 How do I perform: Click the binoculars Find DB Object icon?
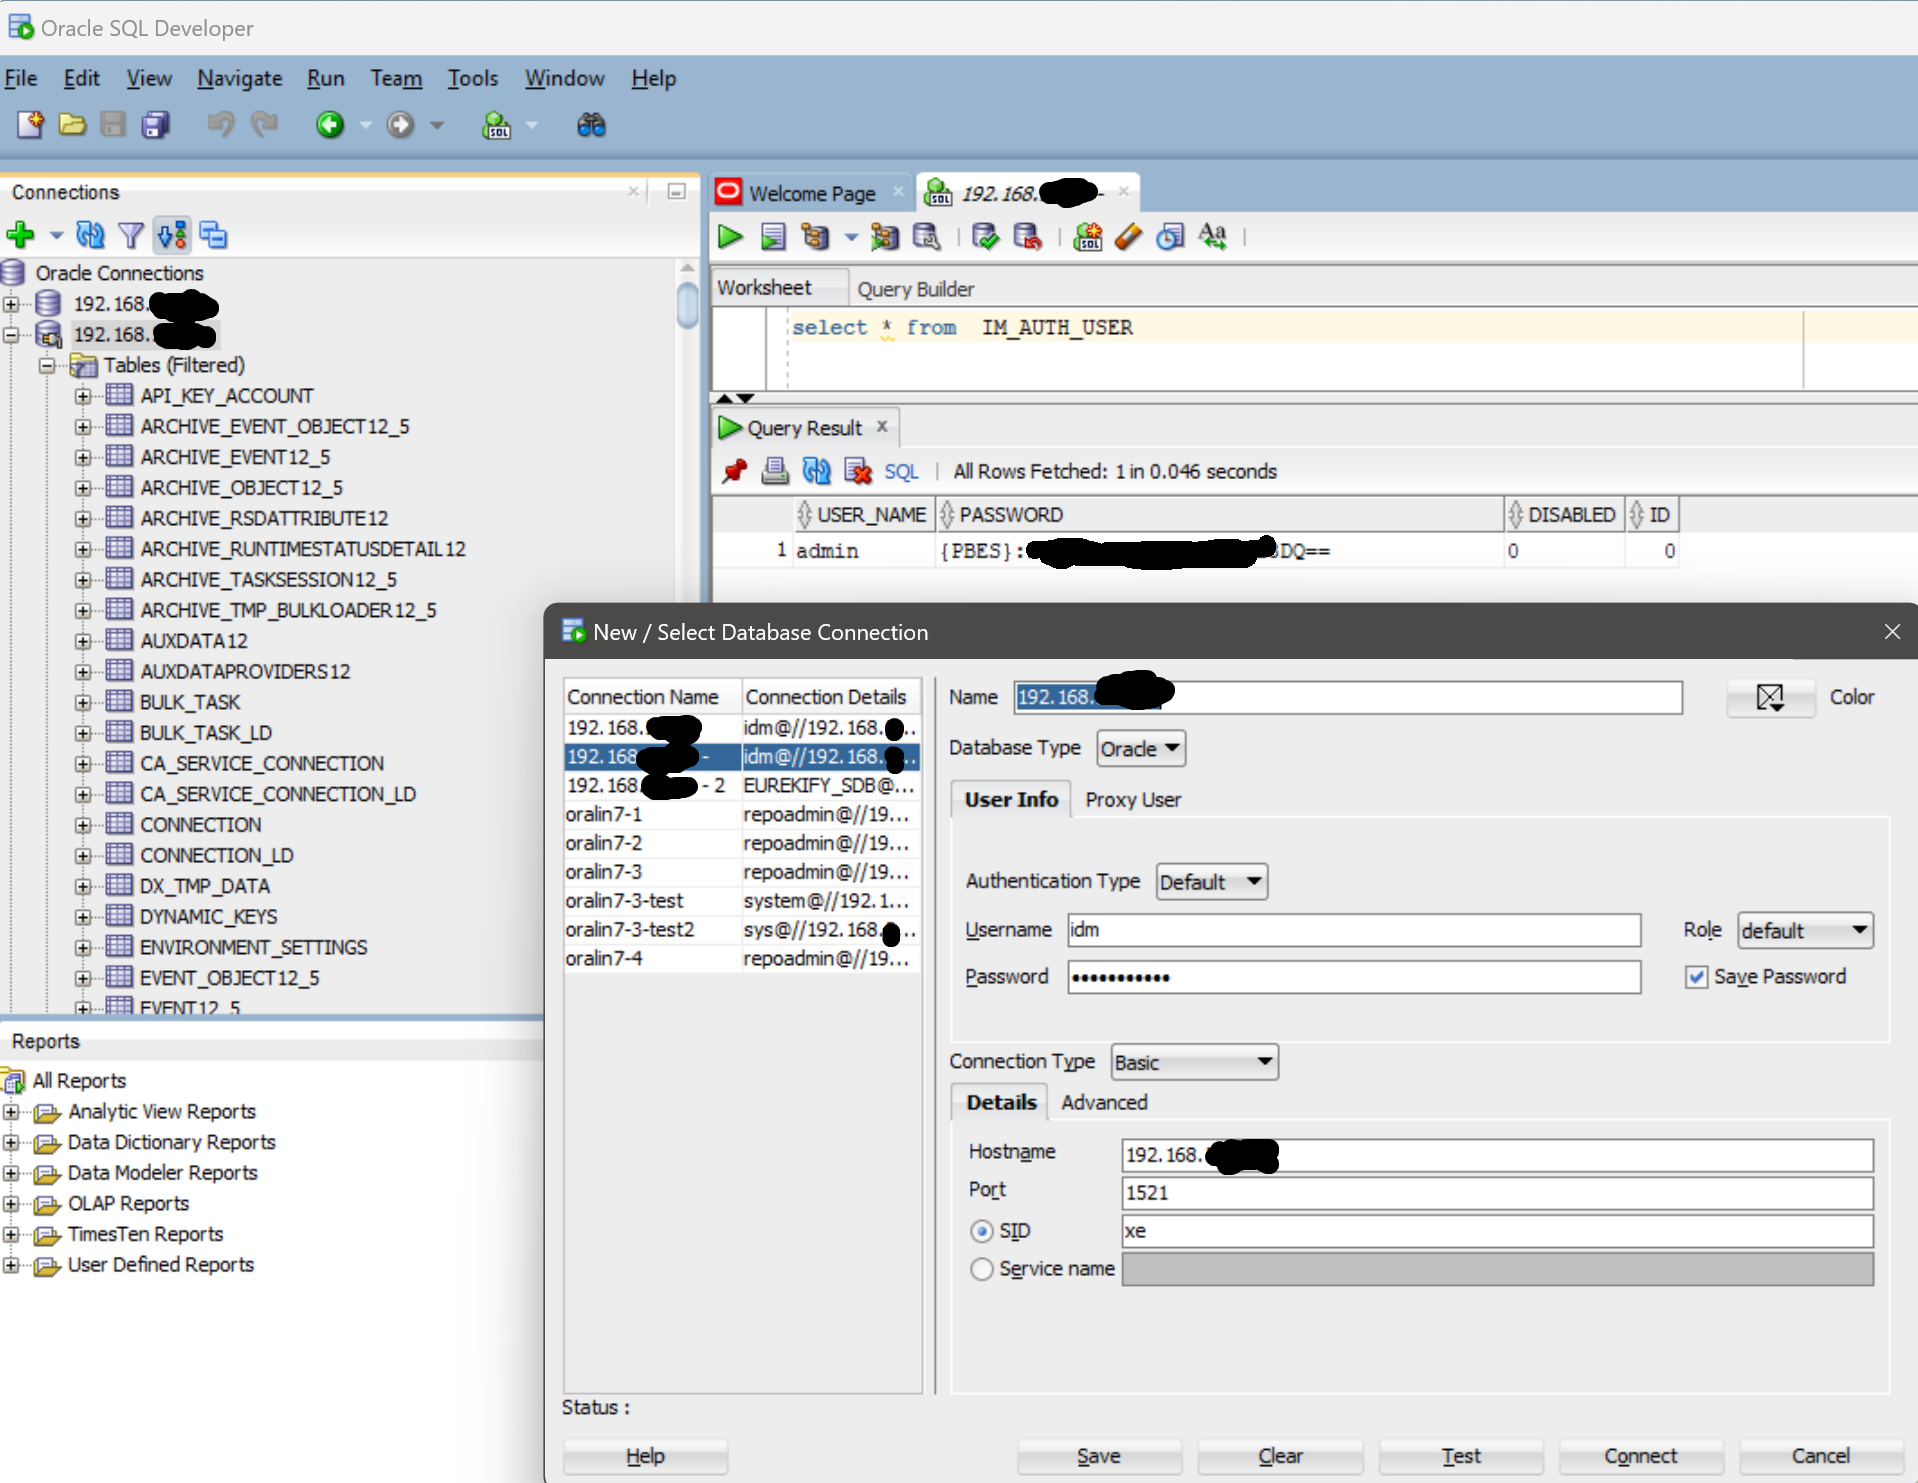coord(591,125)
